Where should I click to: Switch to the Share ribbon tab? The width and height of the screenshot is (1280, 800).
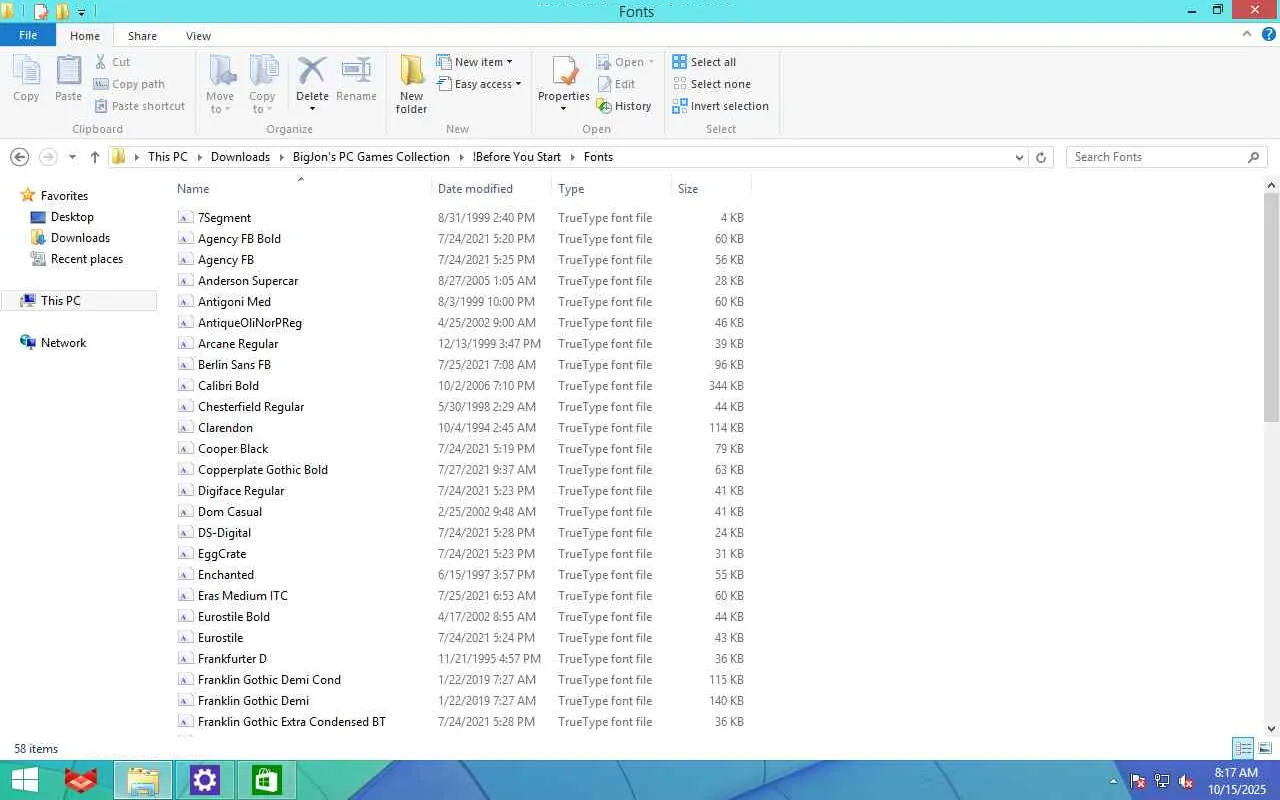[142, 36]
